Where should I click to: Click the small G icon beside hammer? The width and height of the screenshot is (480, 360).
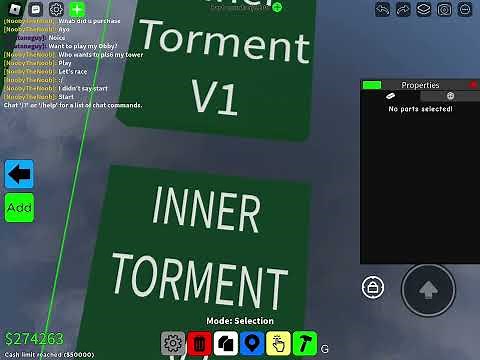point(325,349)
